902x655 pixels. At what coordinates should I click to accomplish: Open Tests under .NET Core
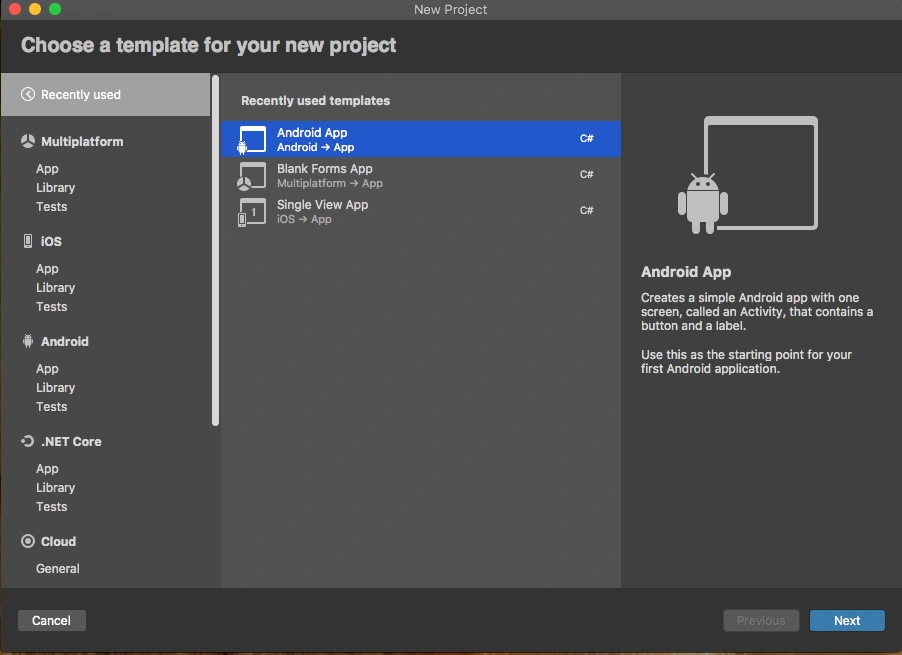[51, 507]
